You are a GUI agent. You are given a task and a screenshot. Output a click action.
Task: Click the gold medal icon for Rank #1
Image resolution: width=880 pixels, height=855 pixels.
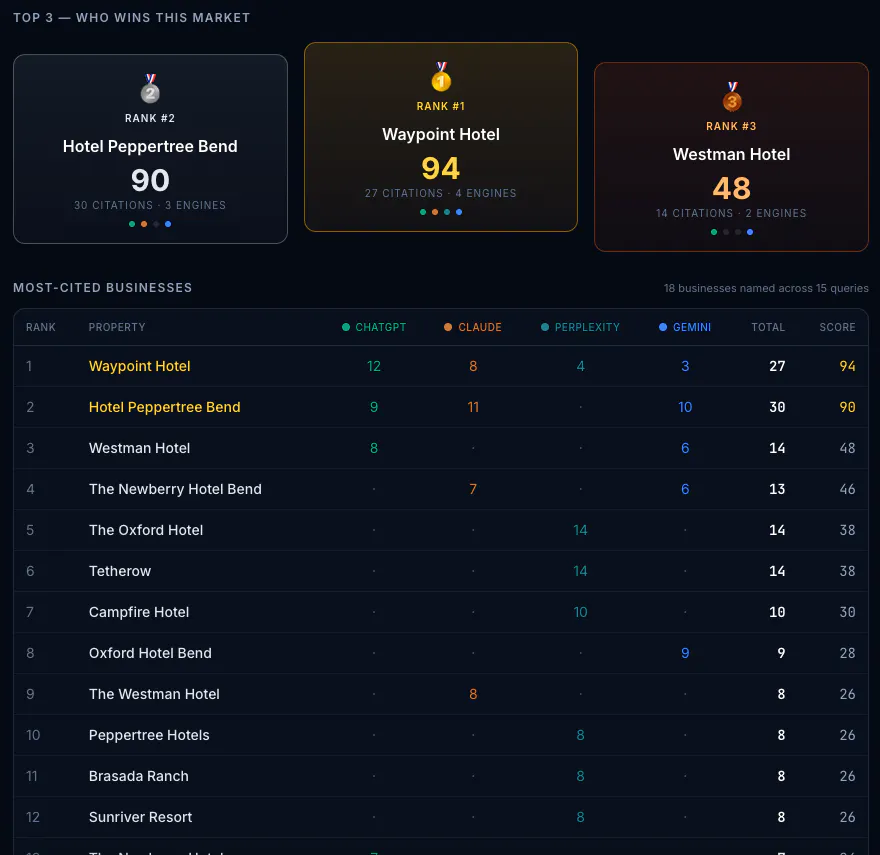coord(441,76)
